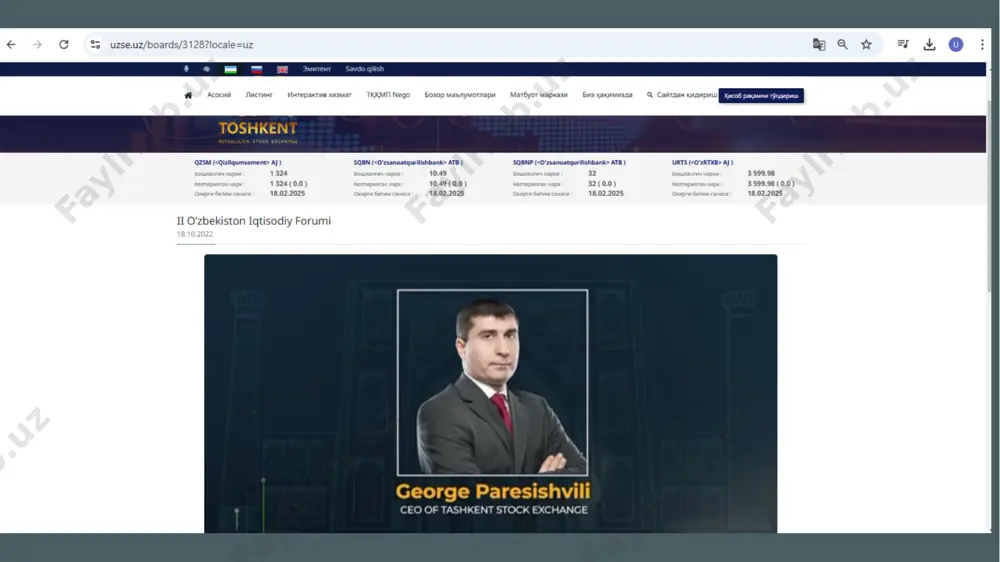1000x562 pixels.
Task: Click the address bar URL uzse.uz/boards/3128
Action: 181,45
